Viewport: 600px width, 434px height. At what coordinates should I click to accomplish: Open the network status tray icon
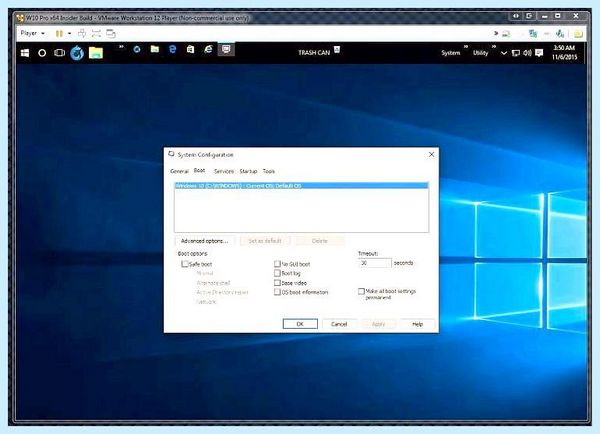[516, 53]
